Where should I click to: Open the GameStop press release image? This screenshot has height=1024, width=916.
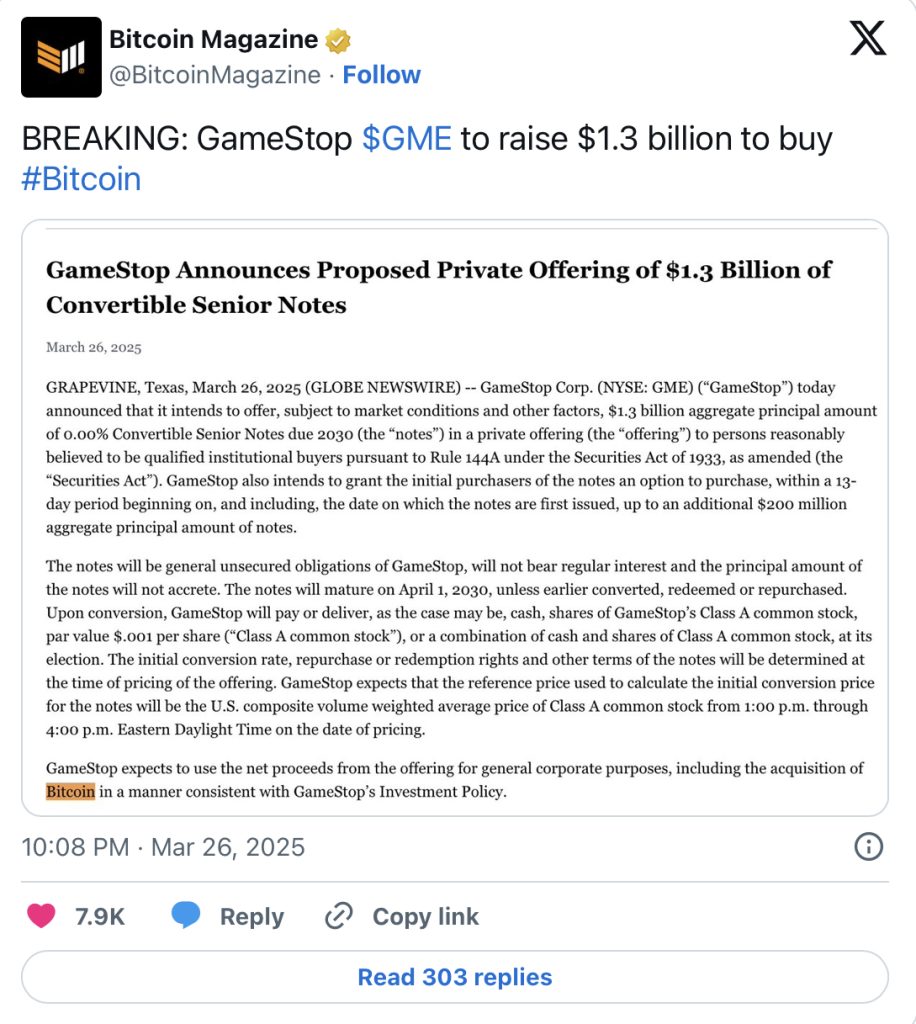point(455,518)
